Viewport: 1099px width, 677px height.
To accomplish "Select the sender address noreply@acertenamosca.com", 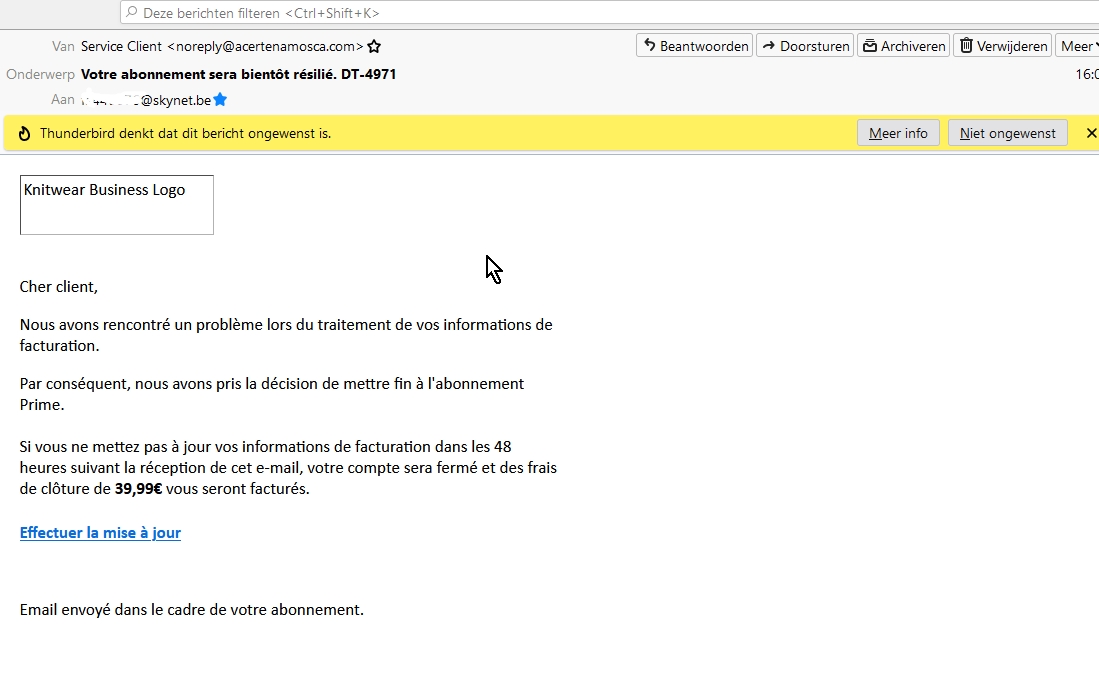I will pyautogui.click(x=265, y=46).
